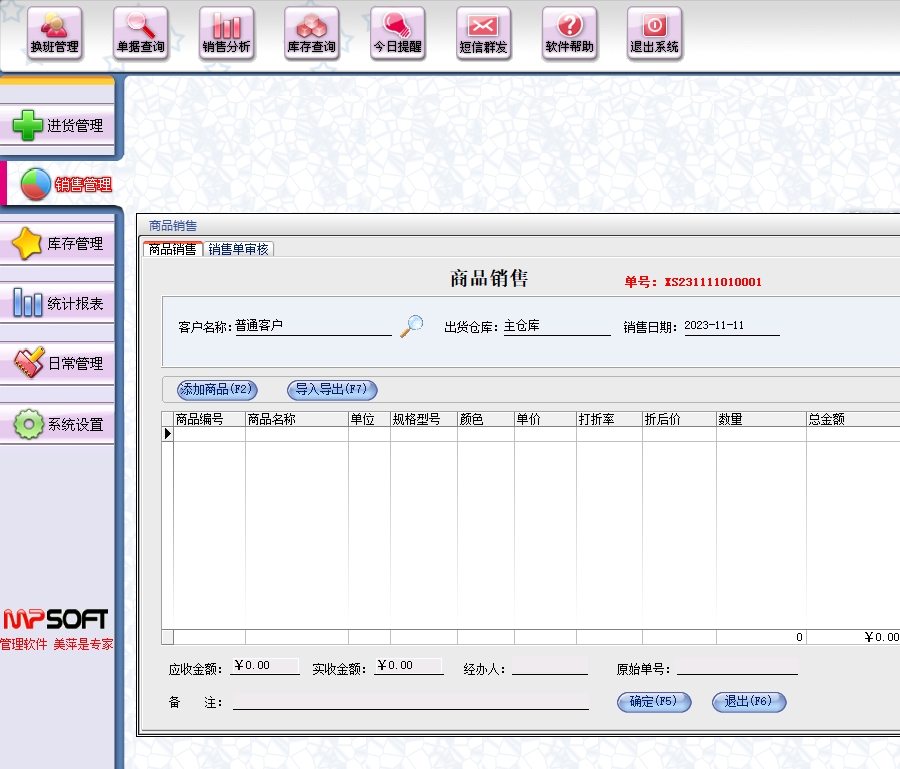Click 退出系统 exit system icon

click(x=655, y=33)
